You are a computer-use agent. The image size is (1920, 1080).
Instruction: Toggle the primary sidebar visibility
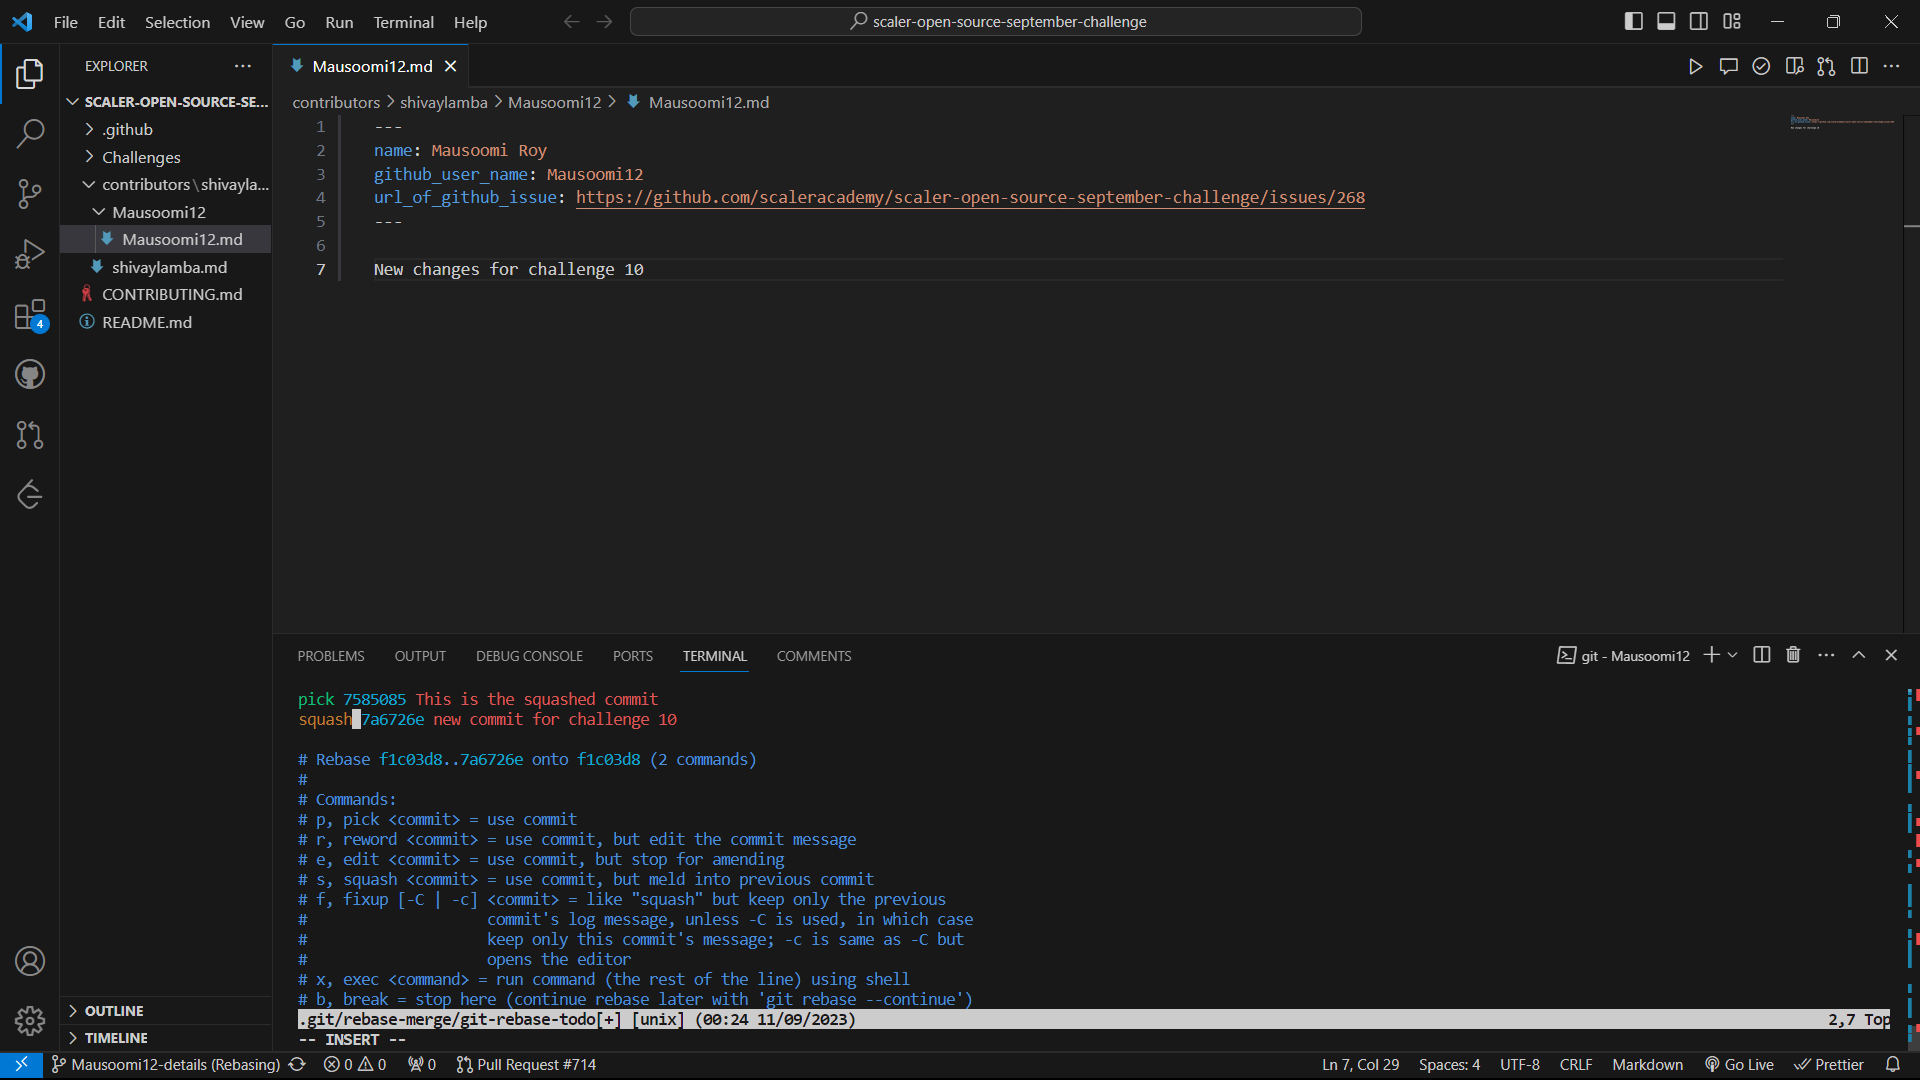(1633, 20)
